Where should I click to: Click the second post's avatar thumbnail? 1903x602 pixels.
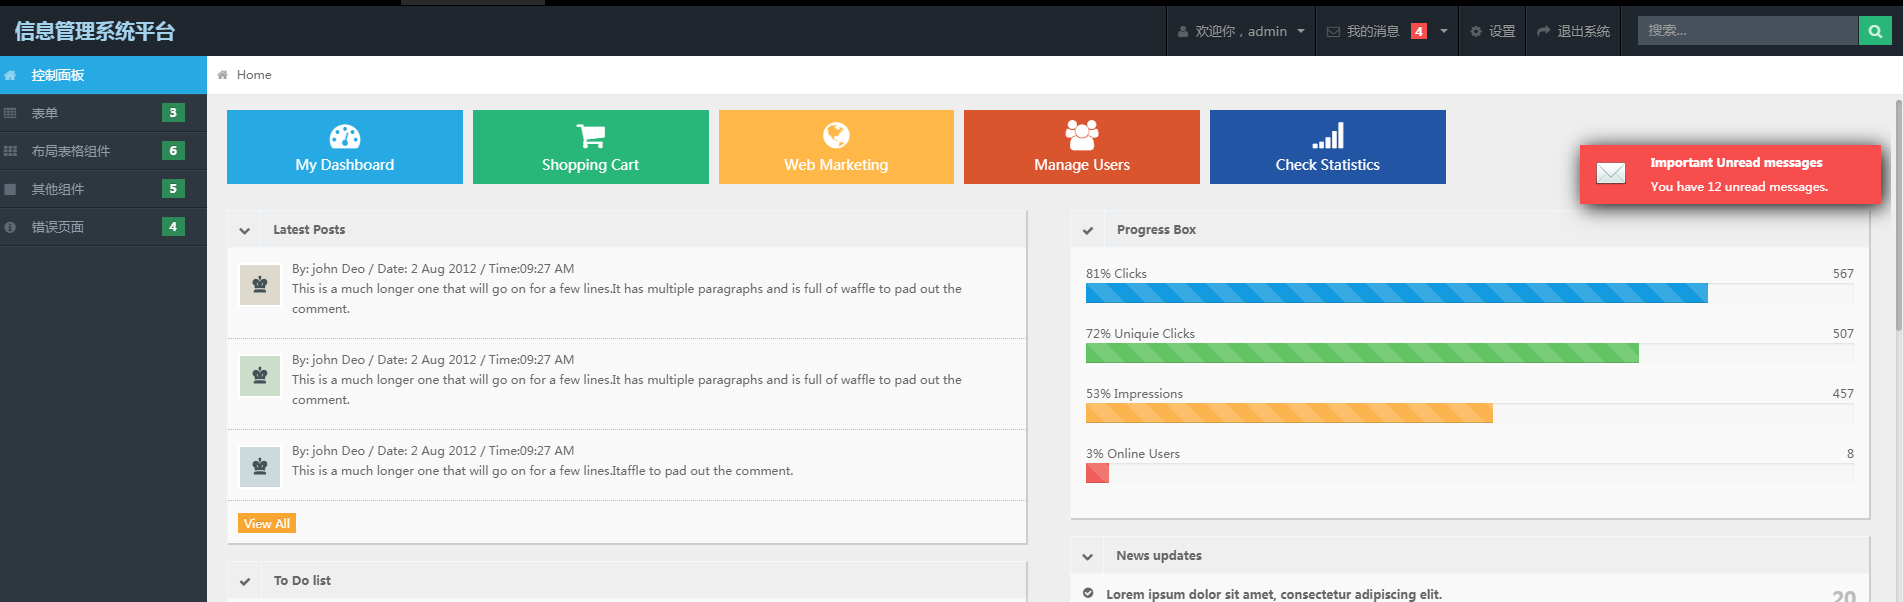[x=260, y=376]
